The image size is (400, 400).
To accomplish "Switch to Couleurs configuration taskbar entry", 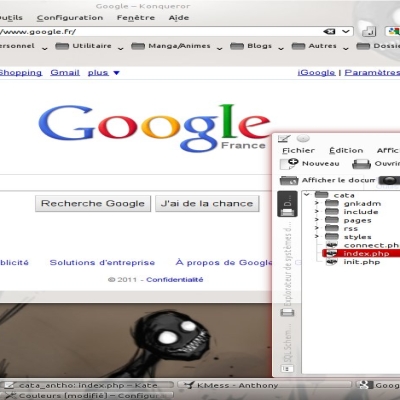I will coord(88,396).
